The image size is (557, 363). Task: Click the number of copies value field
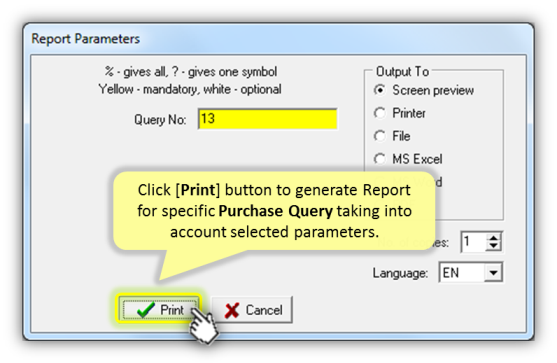click(474, 242)
